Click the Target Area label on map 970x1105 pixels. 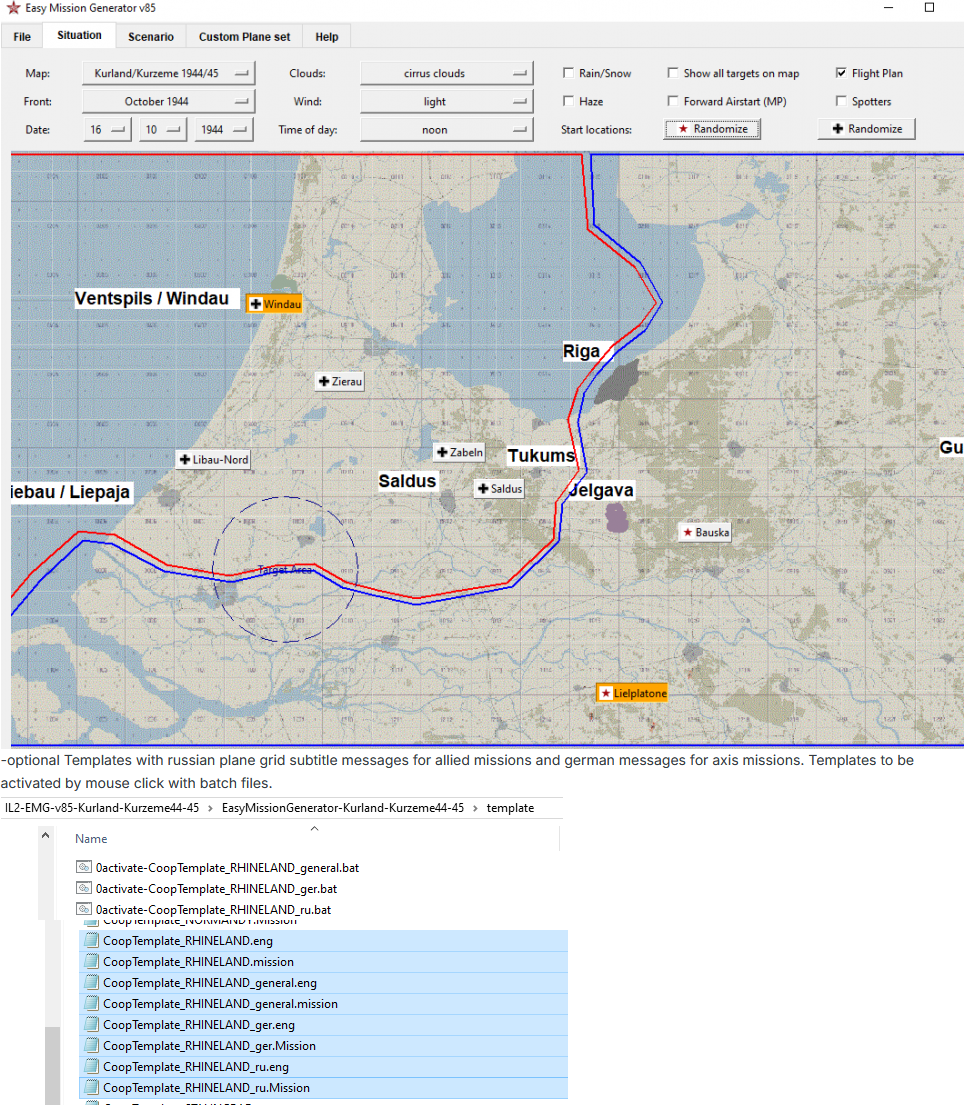point(285,569)
